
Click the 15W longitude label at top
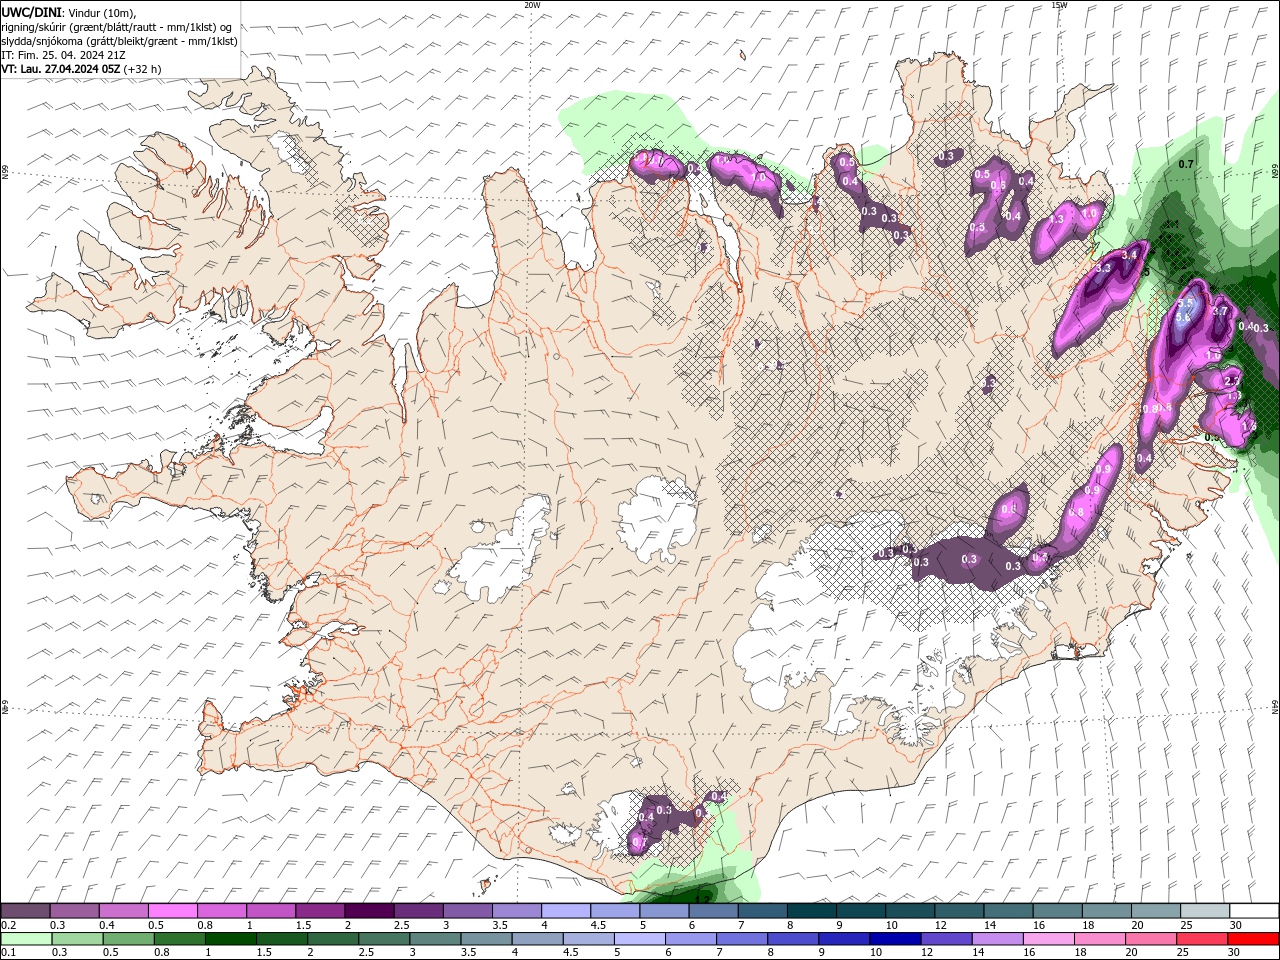[1059, 5]
